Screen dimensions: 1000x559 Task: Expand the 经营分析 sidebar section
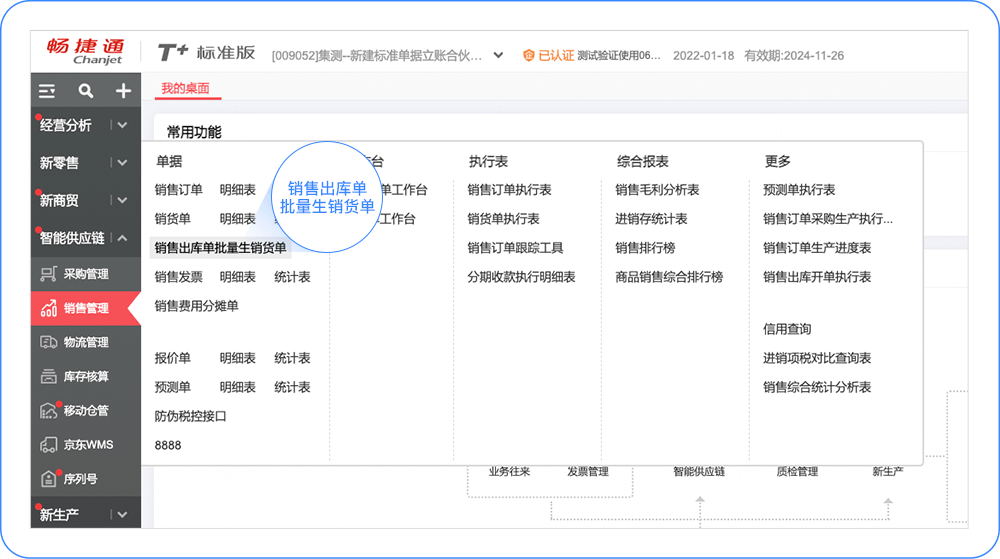[x=122, y=125]
